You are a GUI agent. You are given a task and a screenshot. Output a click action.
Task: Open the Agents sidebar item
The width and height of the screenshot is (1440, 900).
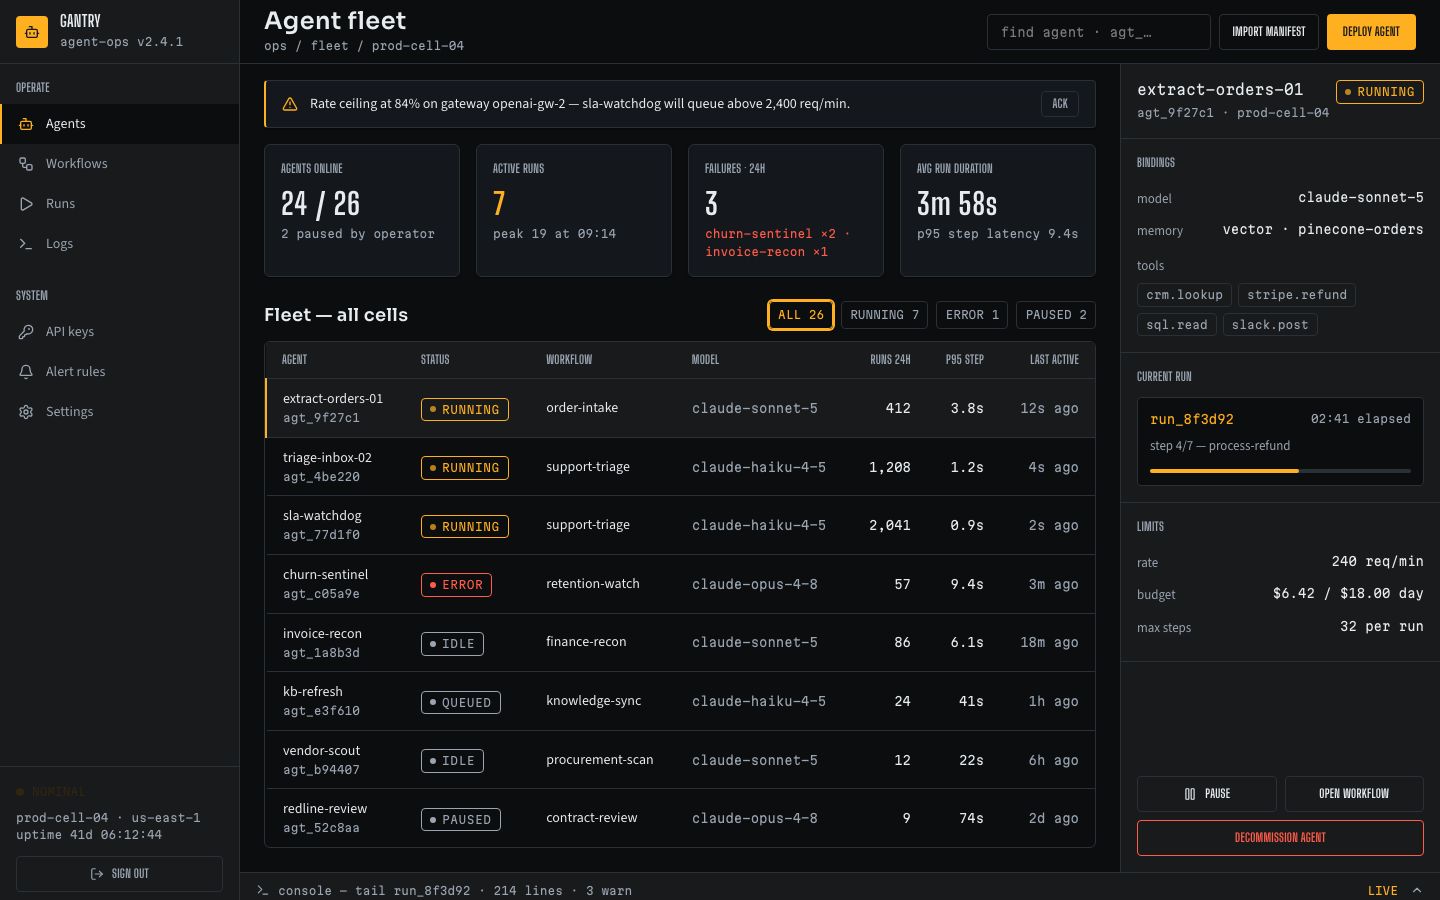119,124
